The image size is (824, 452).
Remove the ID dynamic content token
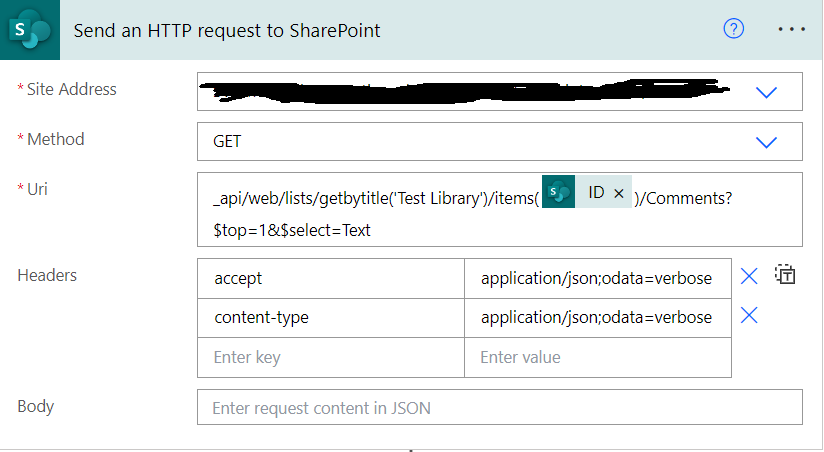click(x=618, y=193)
